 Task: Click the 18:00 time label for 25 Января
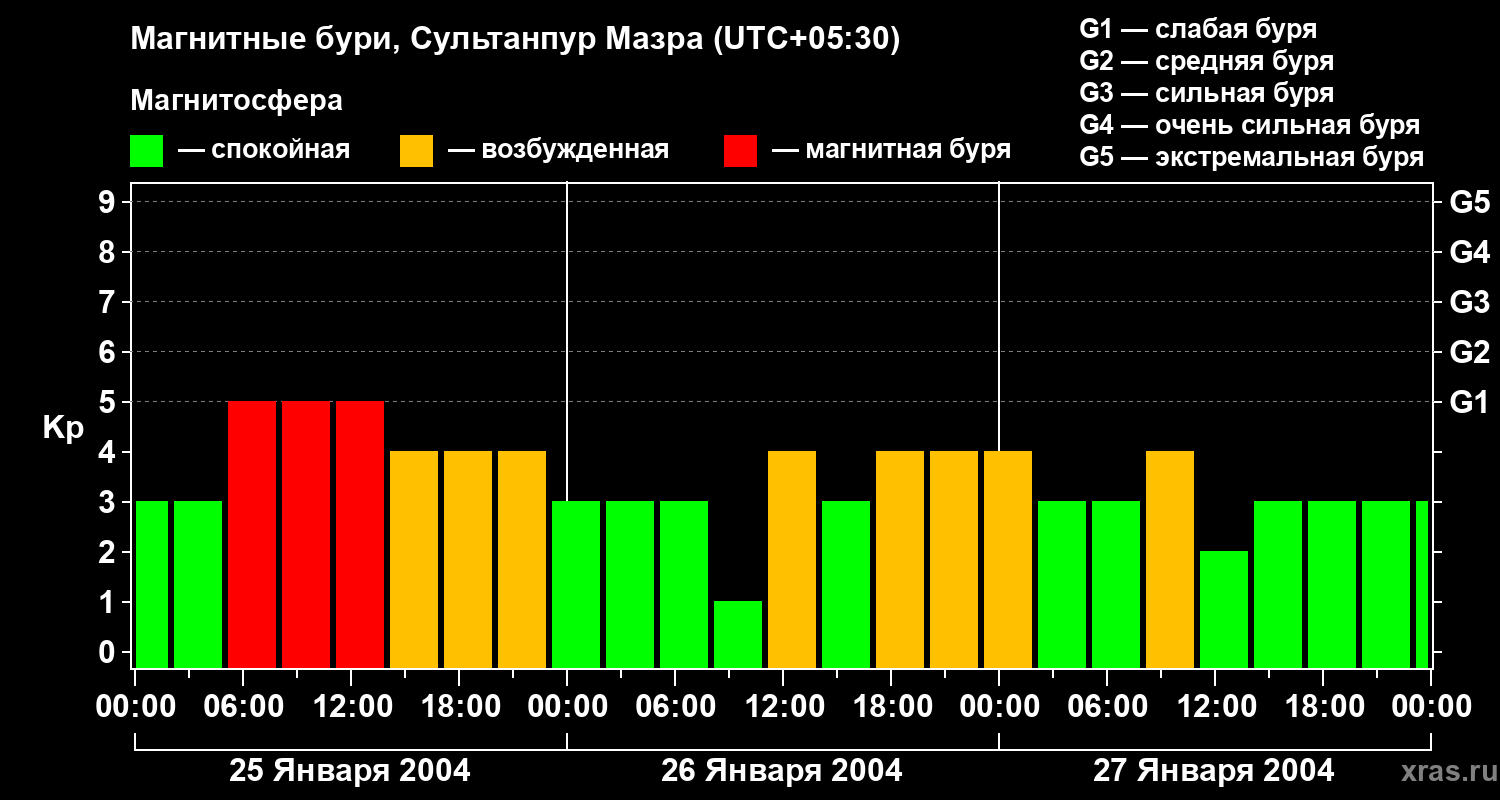click(x=459, y=707)
